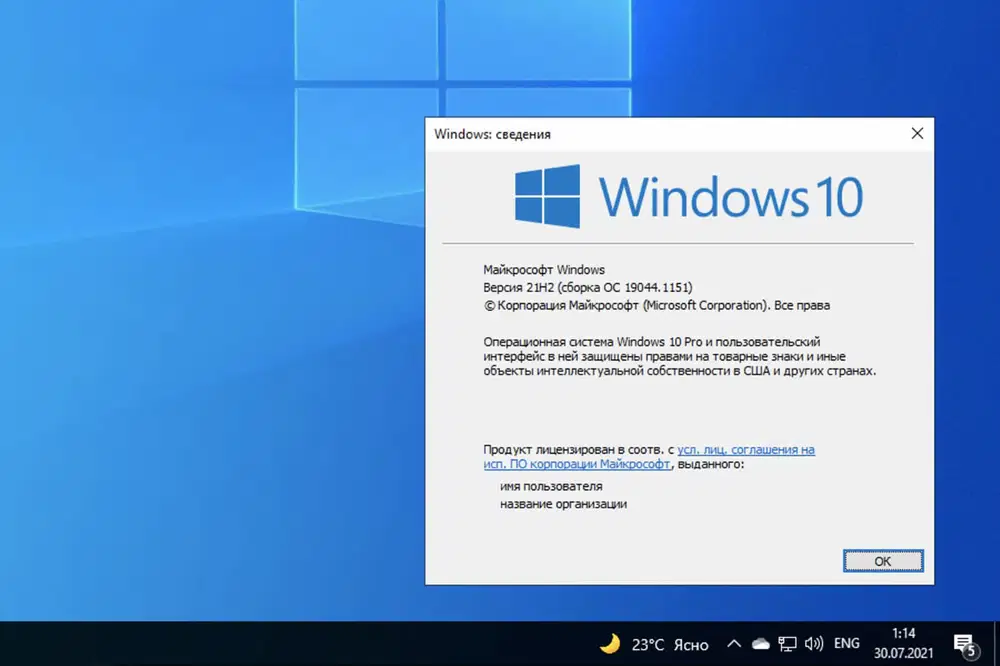The width and height of the screenshot is (1000, 666).
Task: Click the clock showing 1:14
Action: point(903,633)
